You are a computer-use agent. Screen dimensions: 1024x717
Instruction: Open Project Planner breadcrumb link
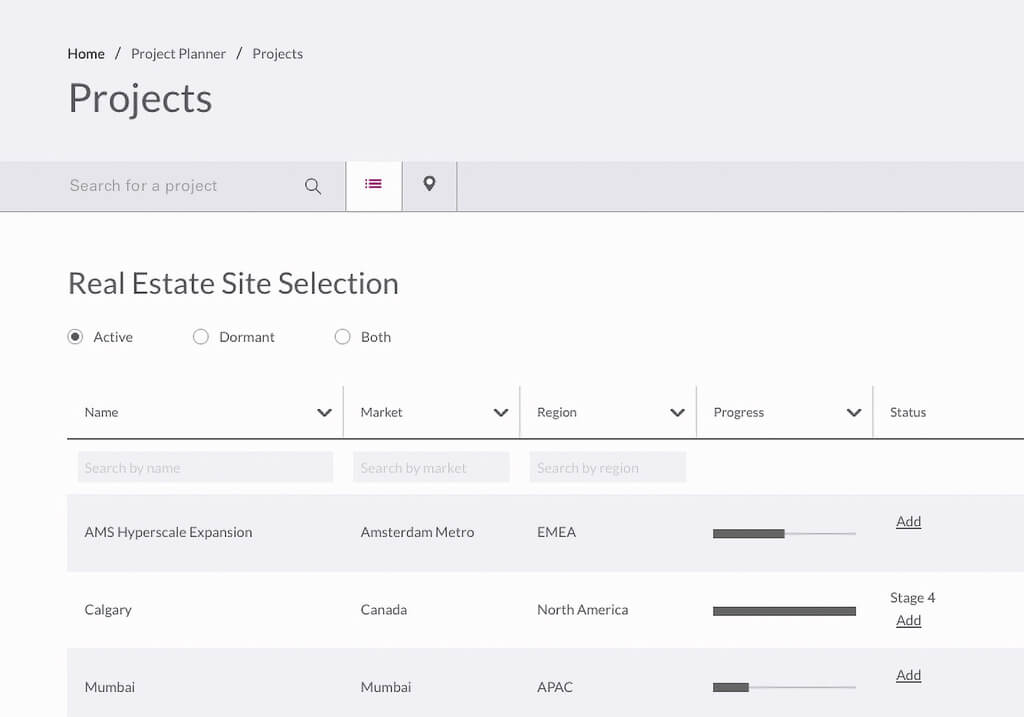178,54
